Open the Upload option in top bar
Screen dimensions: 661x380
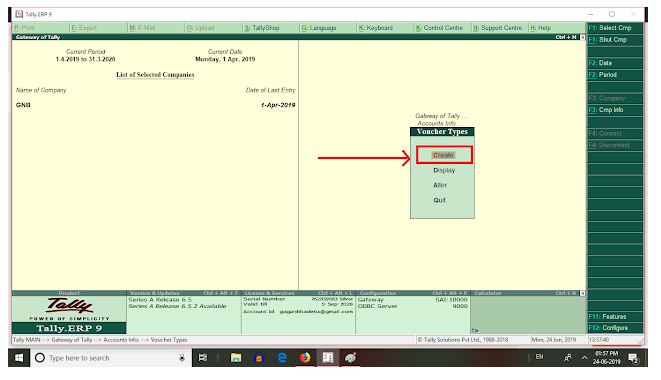tap(213, 28)
